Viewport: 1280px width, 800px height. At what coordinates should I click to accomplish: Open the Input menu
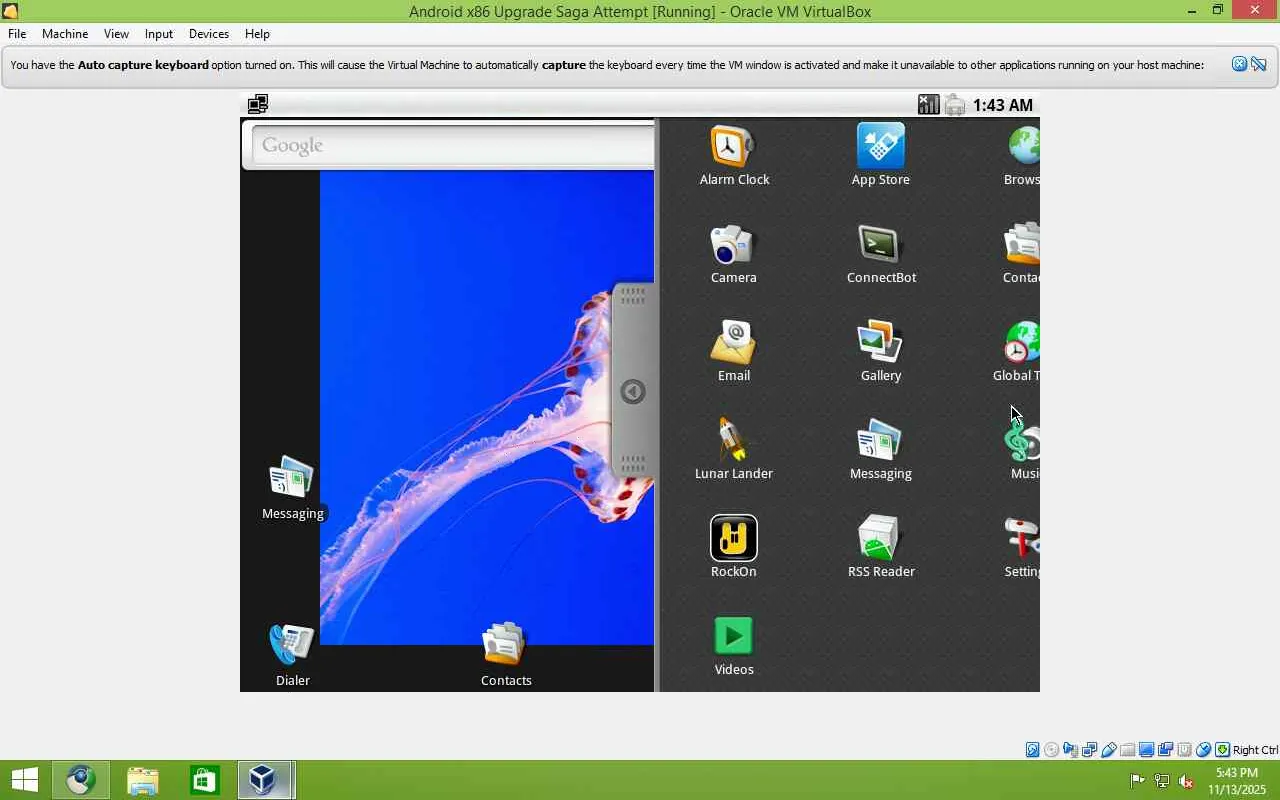(159, 33)
